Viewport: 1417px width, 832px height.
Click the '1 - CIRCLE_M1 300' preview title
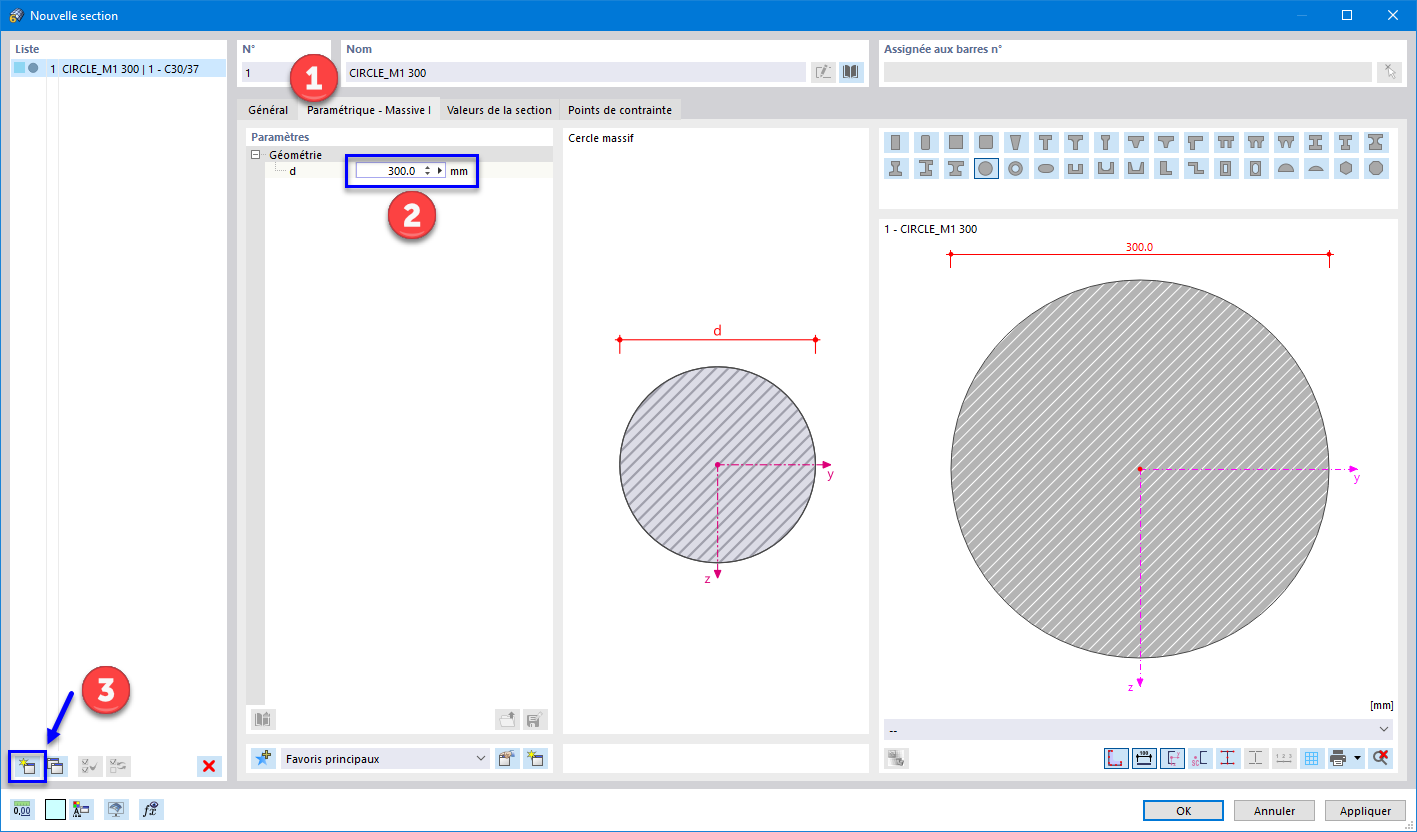pyautogui.click(x=930, y=229)
